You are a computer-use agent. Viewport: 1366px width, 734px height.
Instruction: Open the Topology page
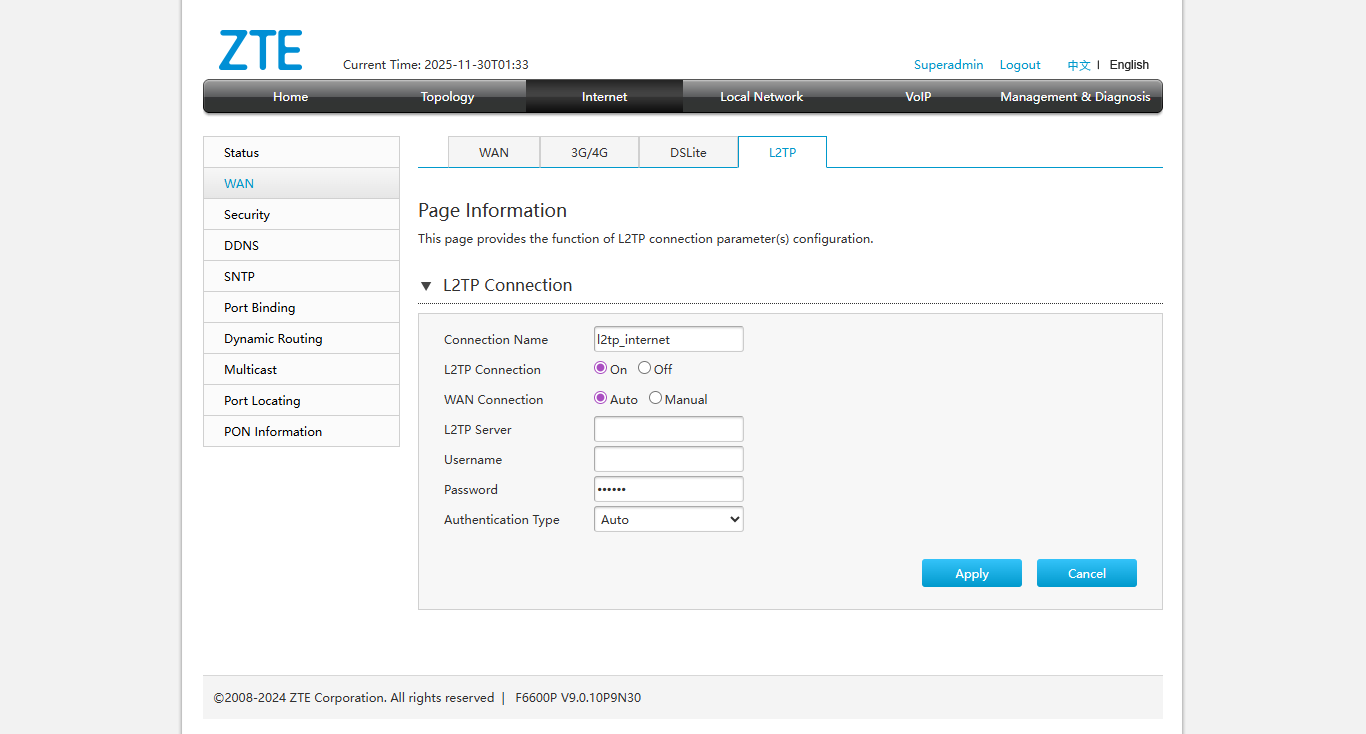(x=447, y=97)
